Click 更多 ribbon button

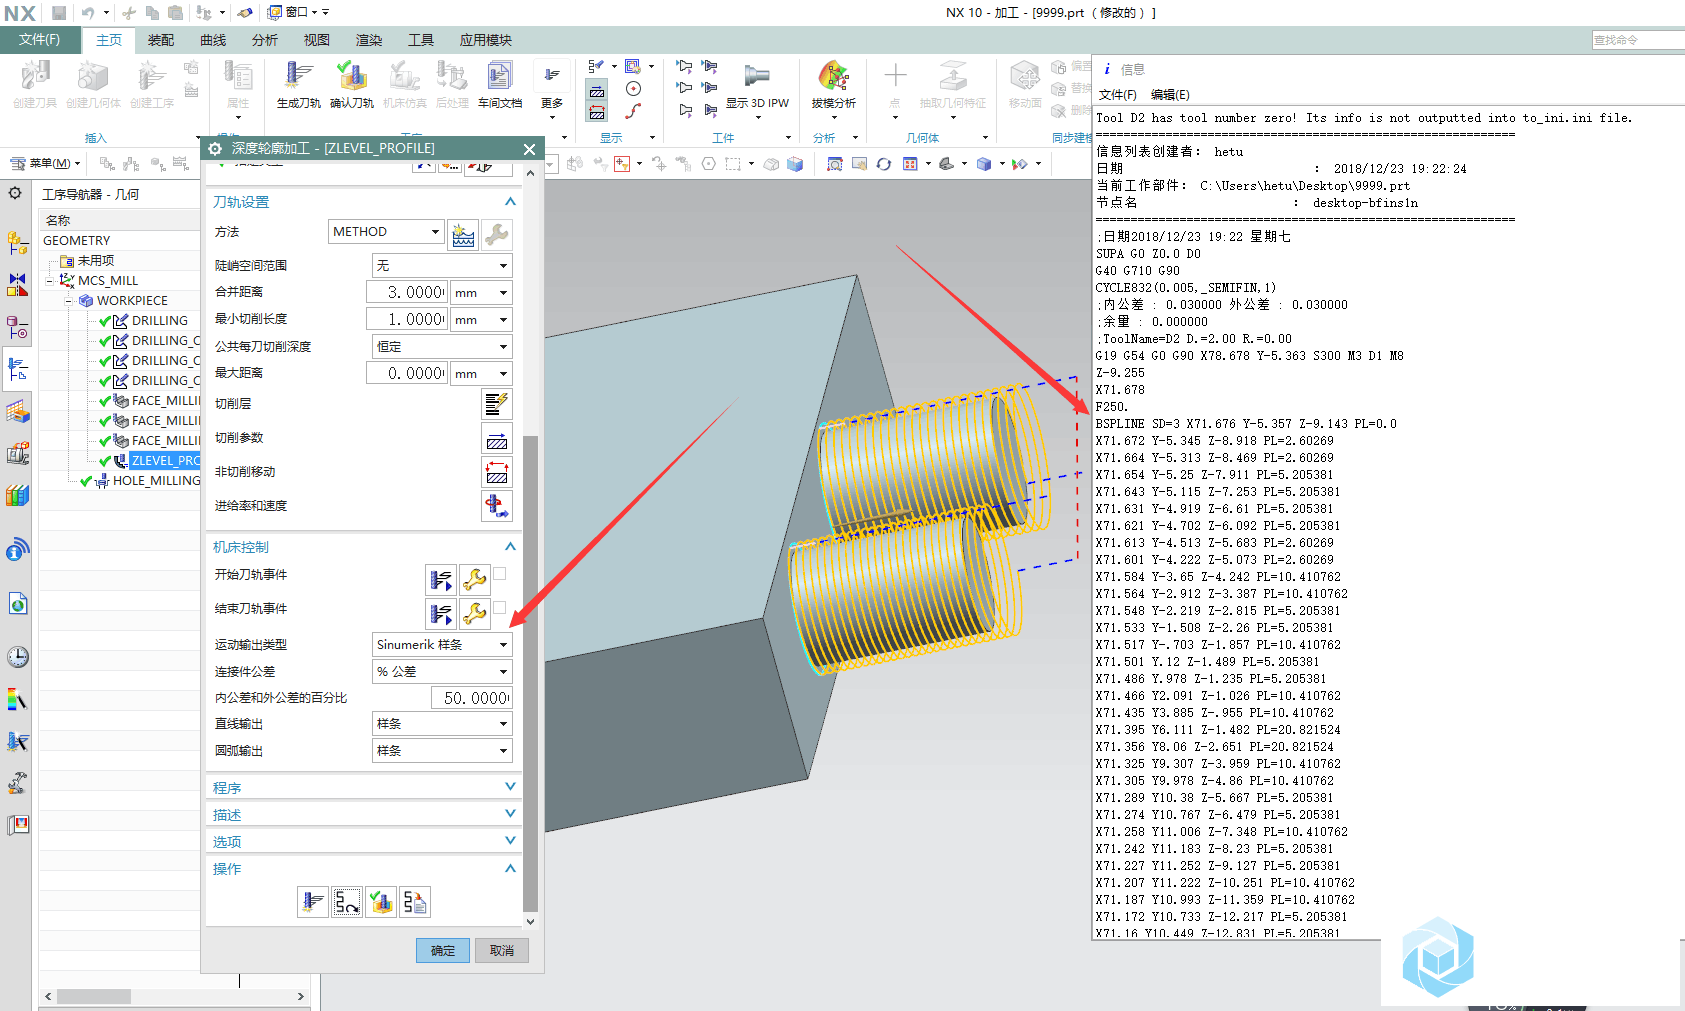tap(552, 88)
